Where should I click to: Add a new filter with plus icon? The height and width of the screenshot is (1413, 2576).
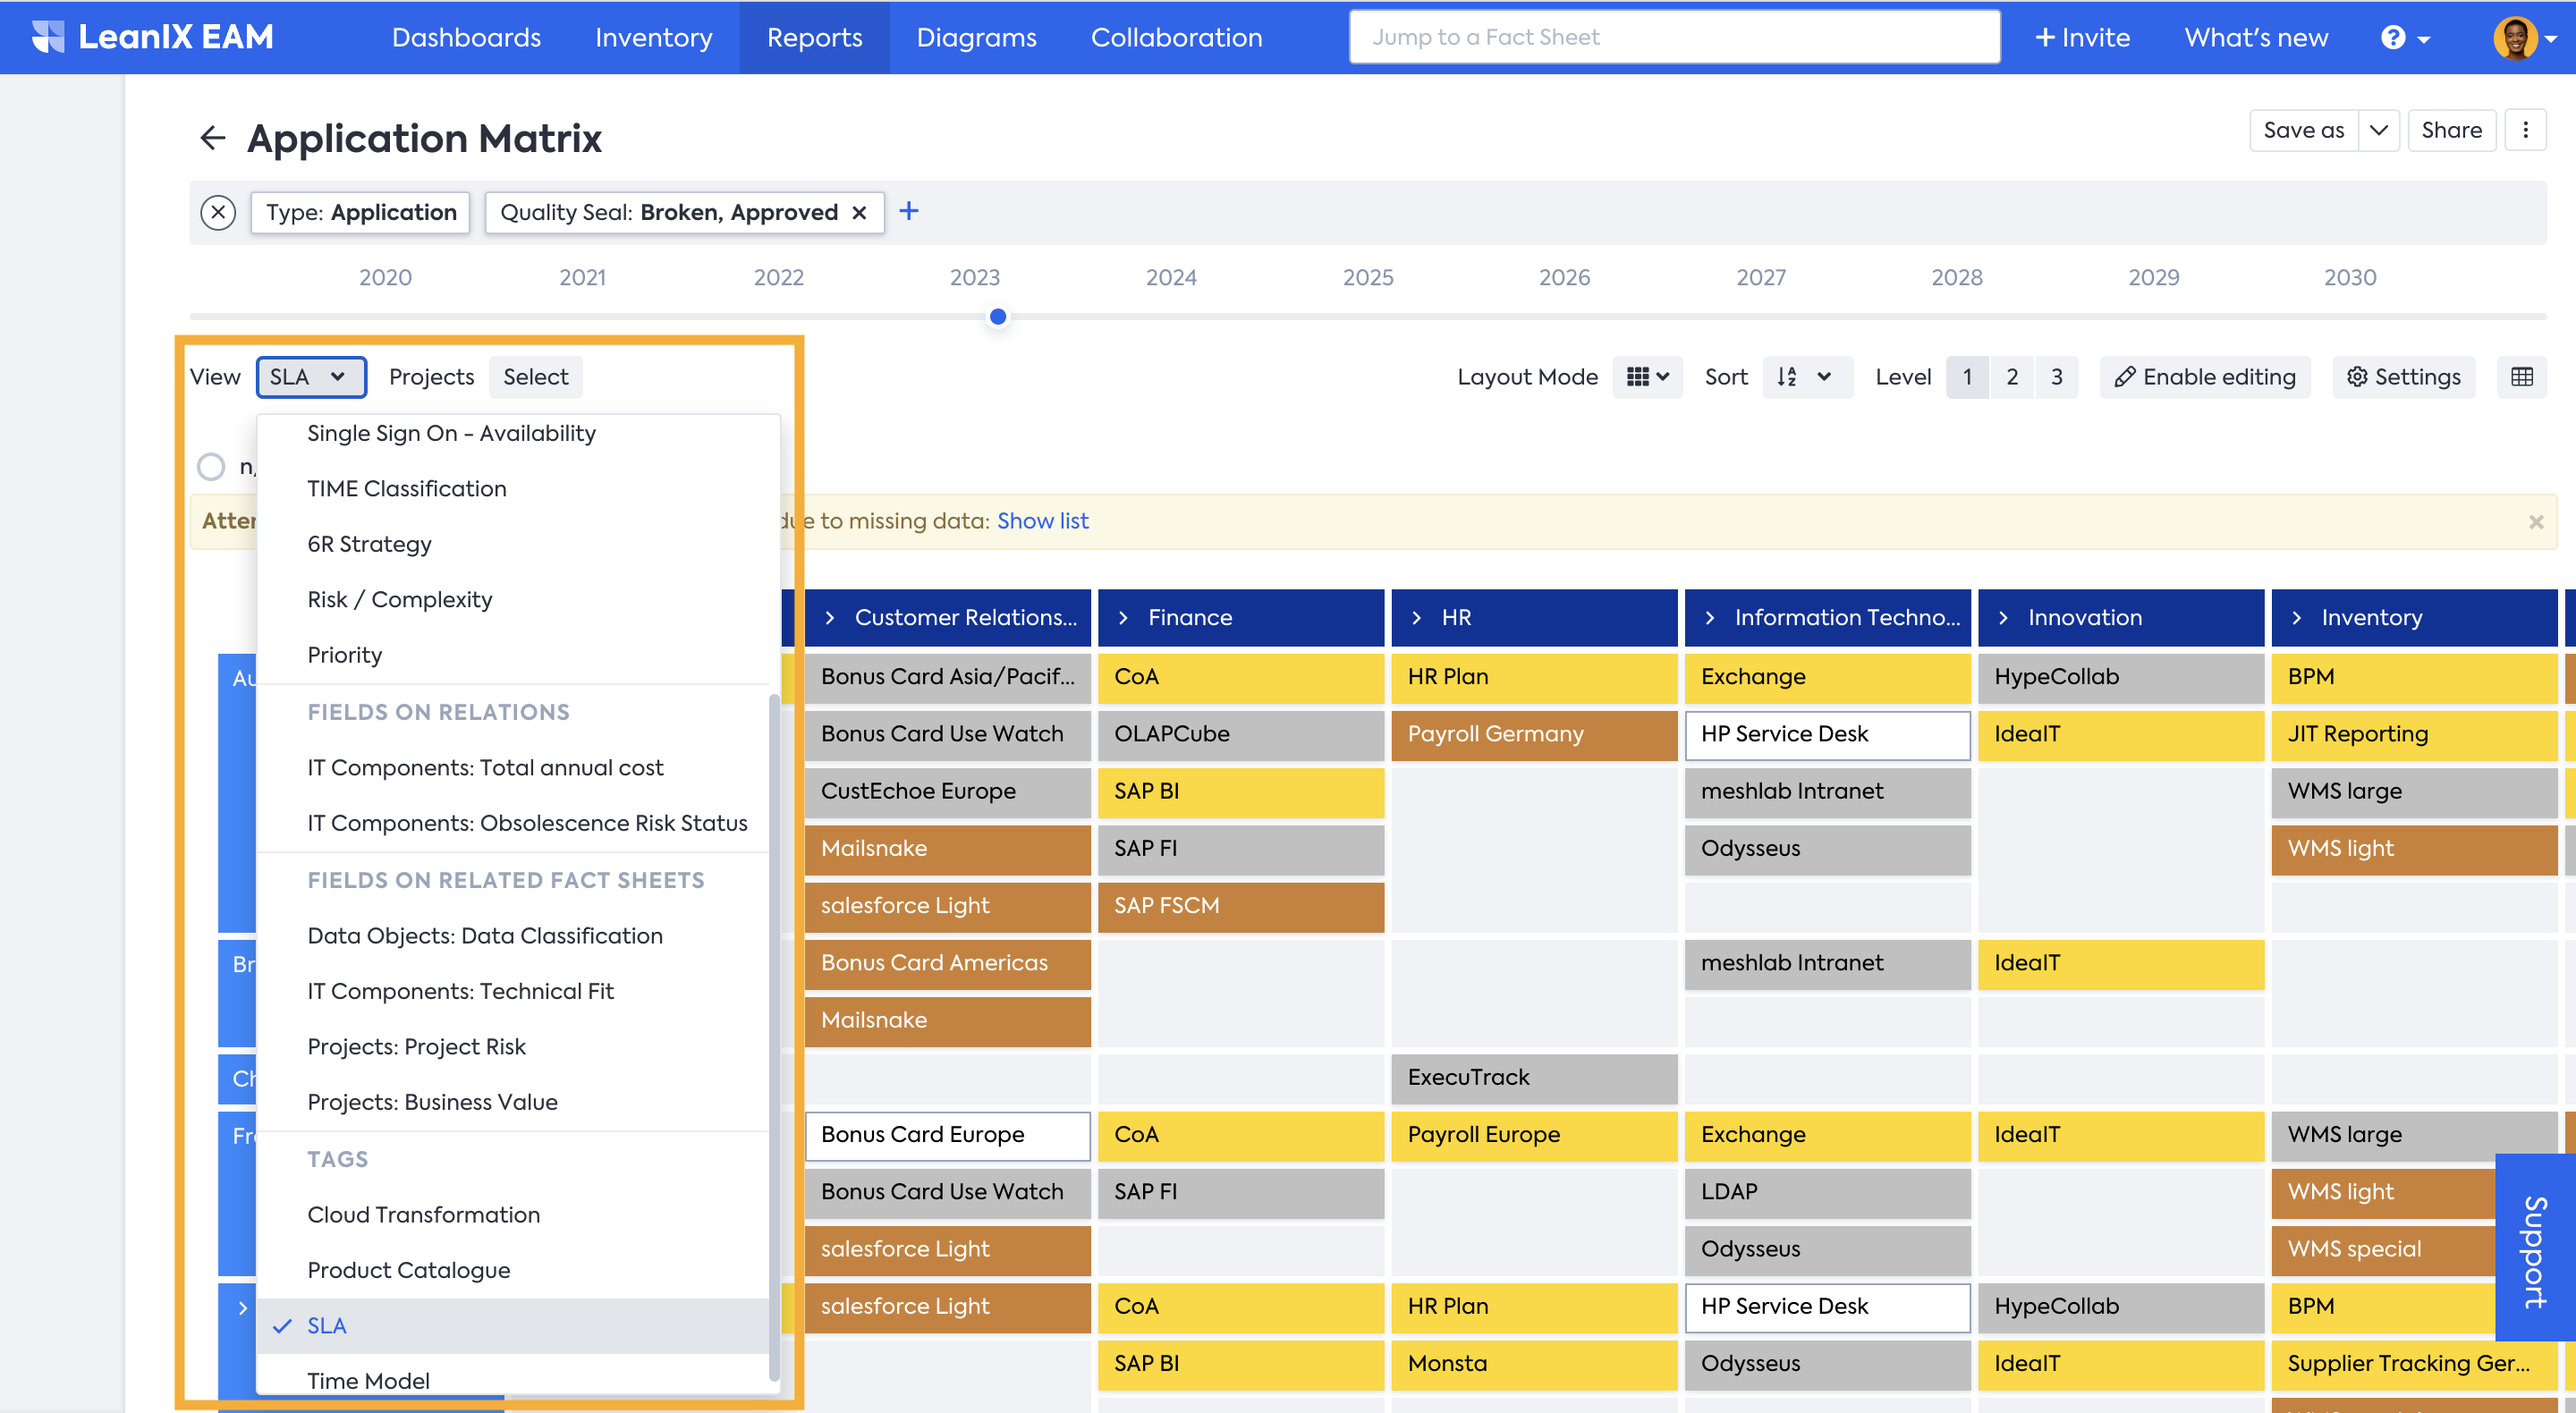pyautogui.click(x=908, y=211)
